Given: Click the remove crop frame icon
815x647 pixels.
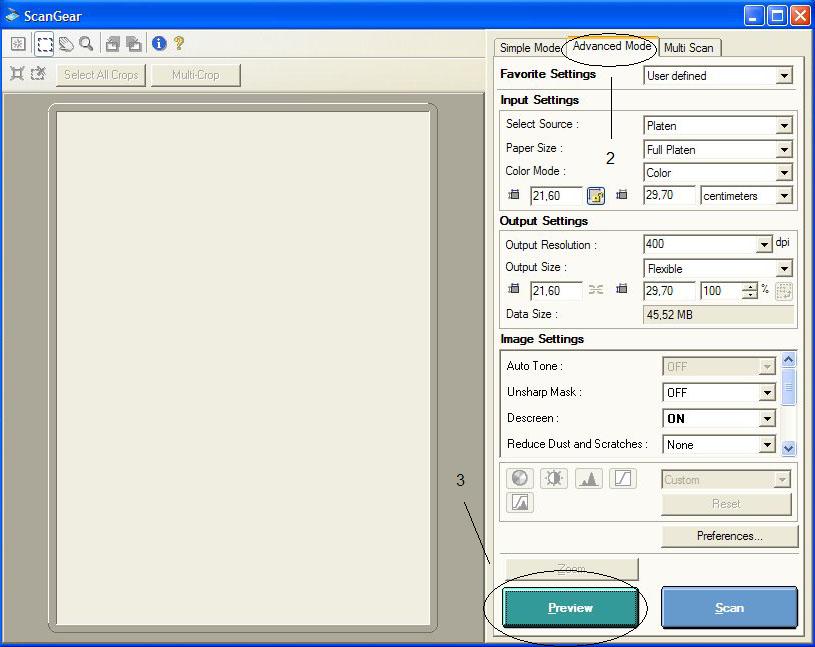Looking at the screenshot, I should [38, 74].
